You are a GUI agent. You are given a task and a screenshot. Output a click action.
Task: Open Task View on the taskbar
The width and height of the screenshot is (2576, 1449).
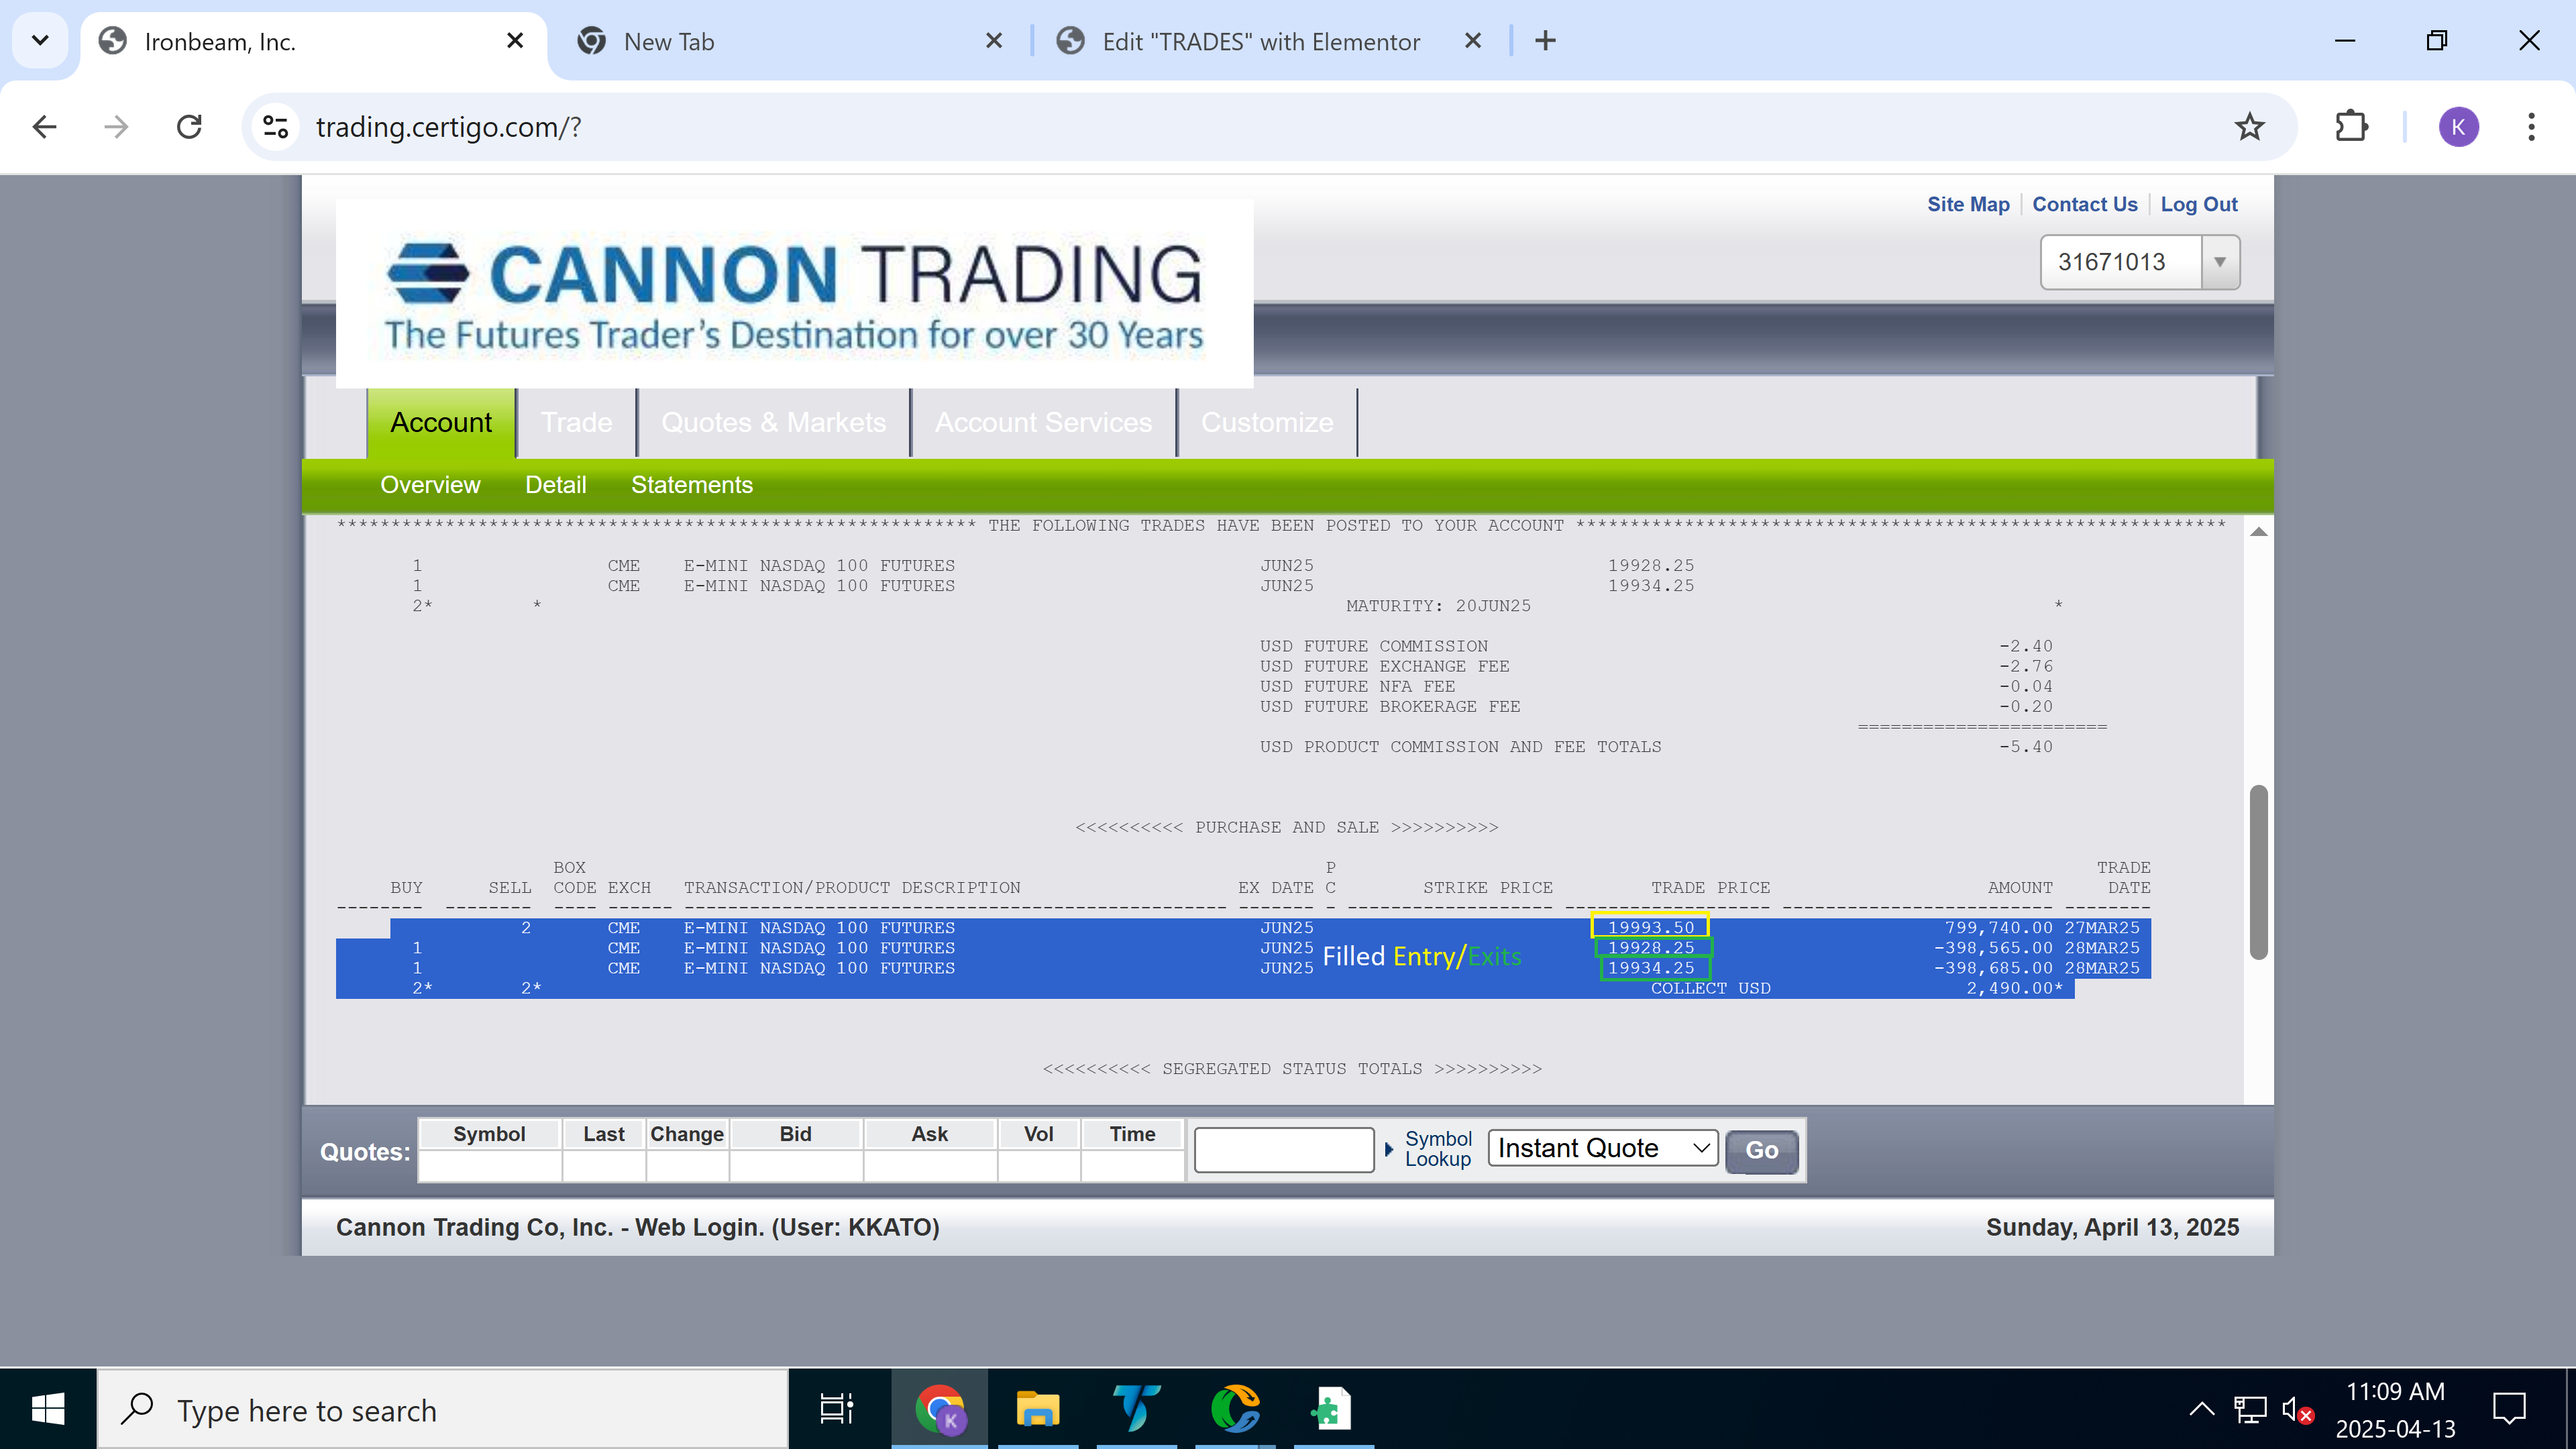tap(836, 1409)
